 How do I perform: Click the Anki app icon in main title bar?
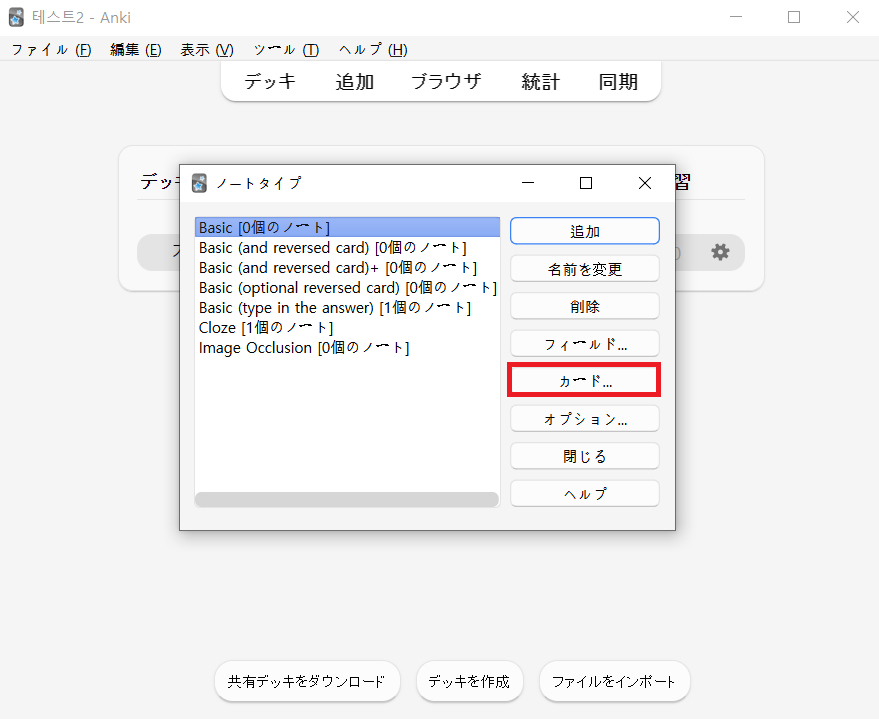16,17
